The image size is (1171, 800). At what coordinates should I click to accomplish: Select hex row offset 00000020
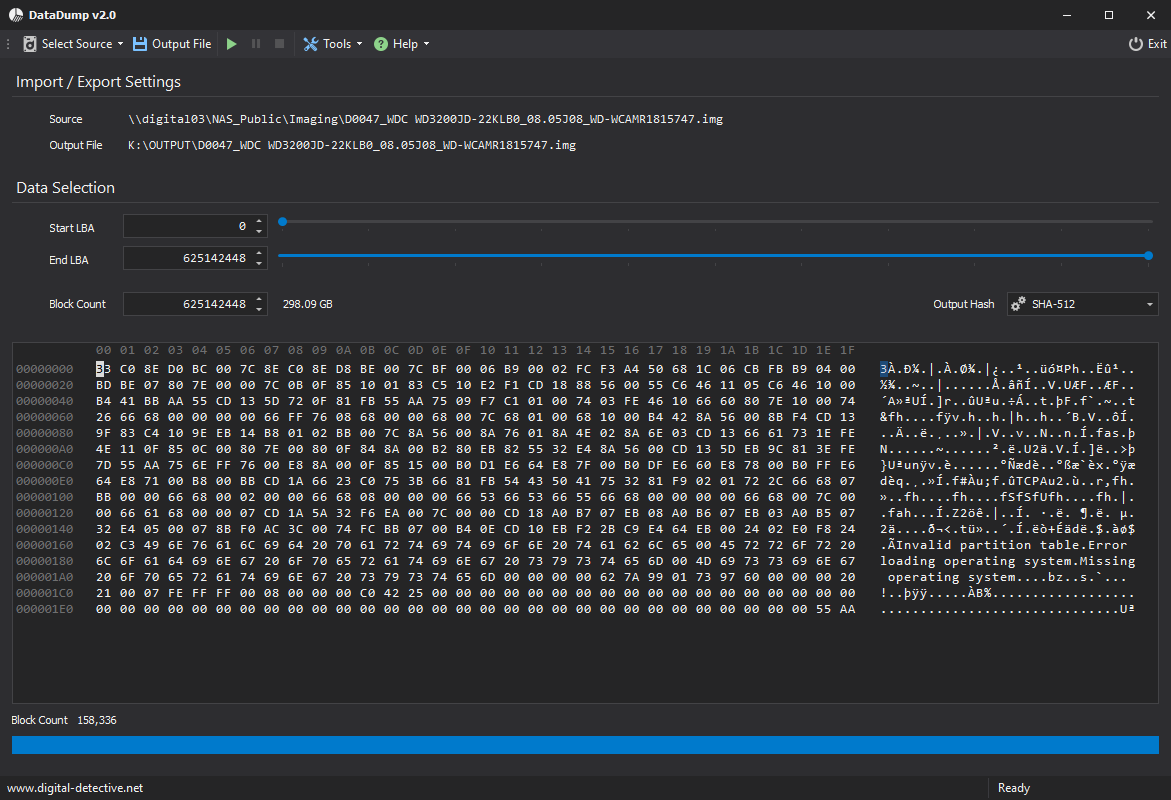(45, 385)
